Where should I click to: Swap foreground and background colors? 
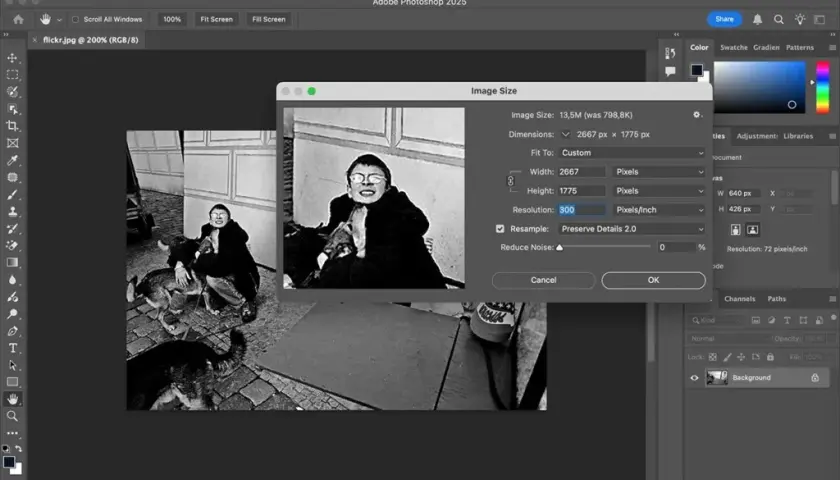coord(19,448)
